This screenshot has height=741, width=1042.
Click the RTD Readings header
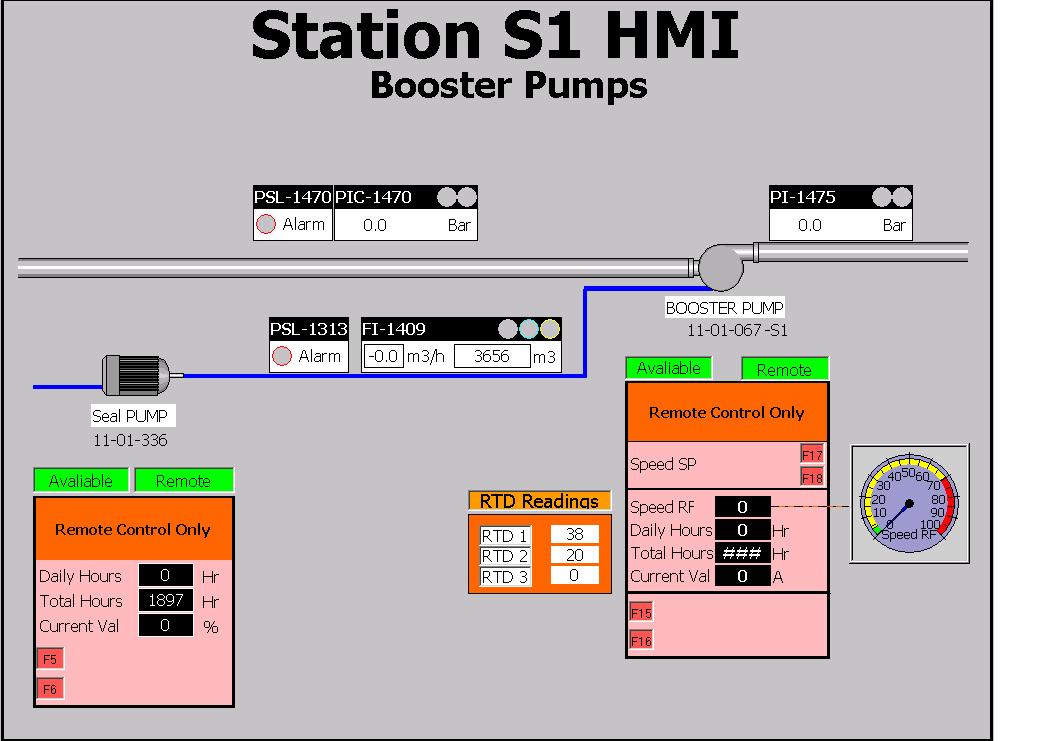(540, 500)
